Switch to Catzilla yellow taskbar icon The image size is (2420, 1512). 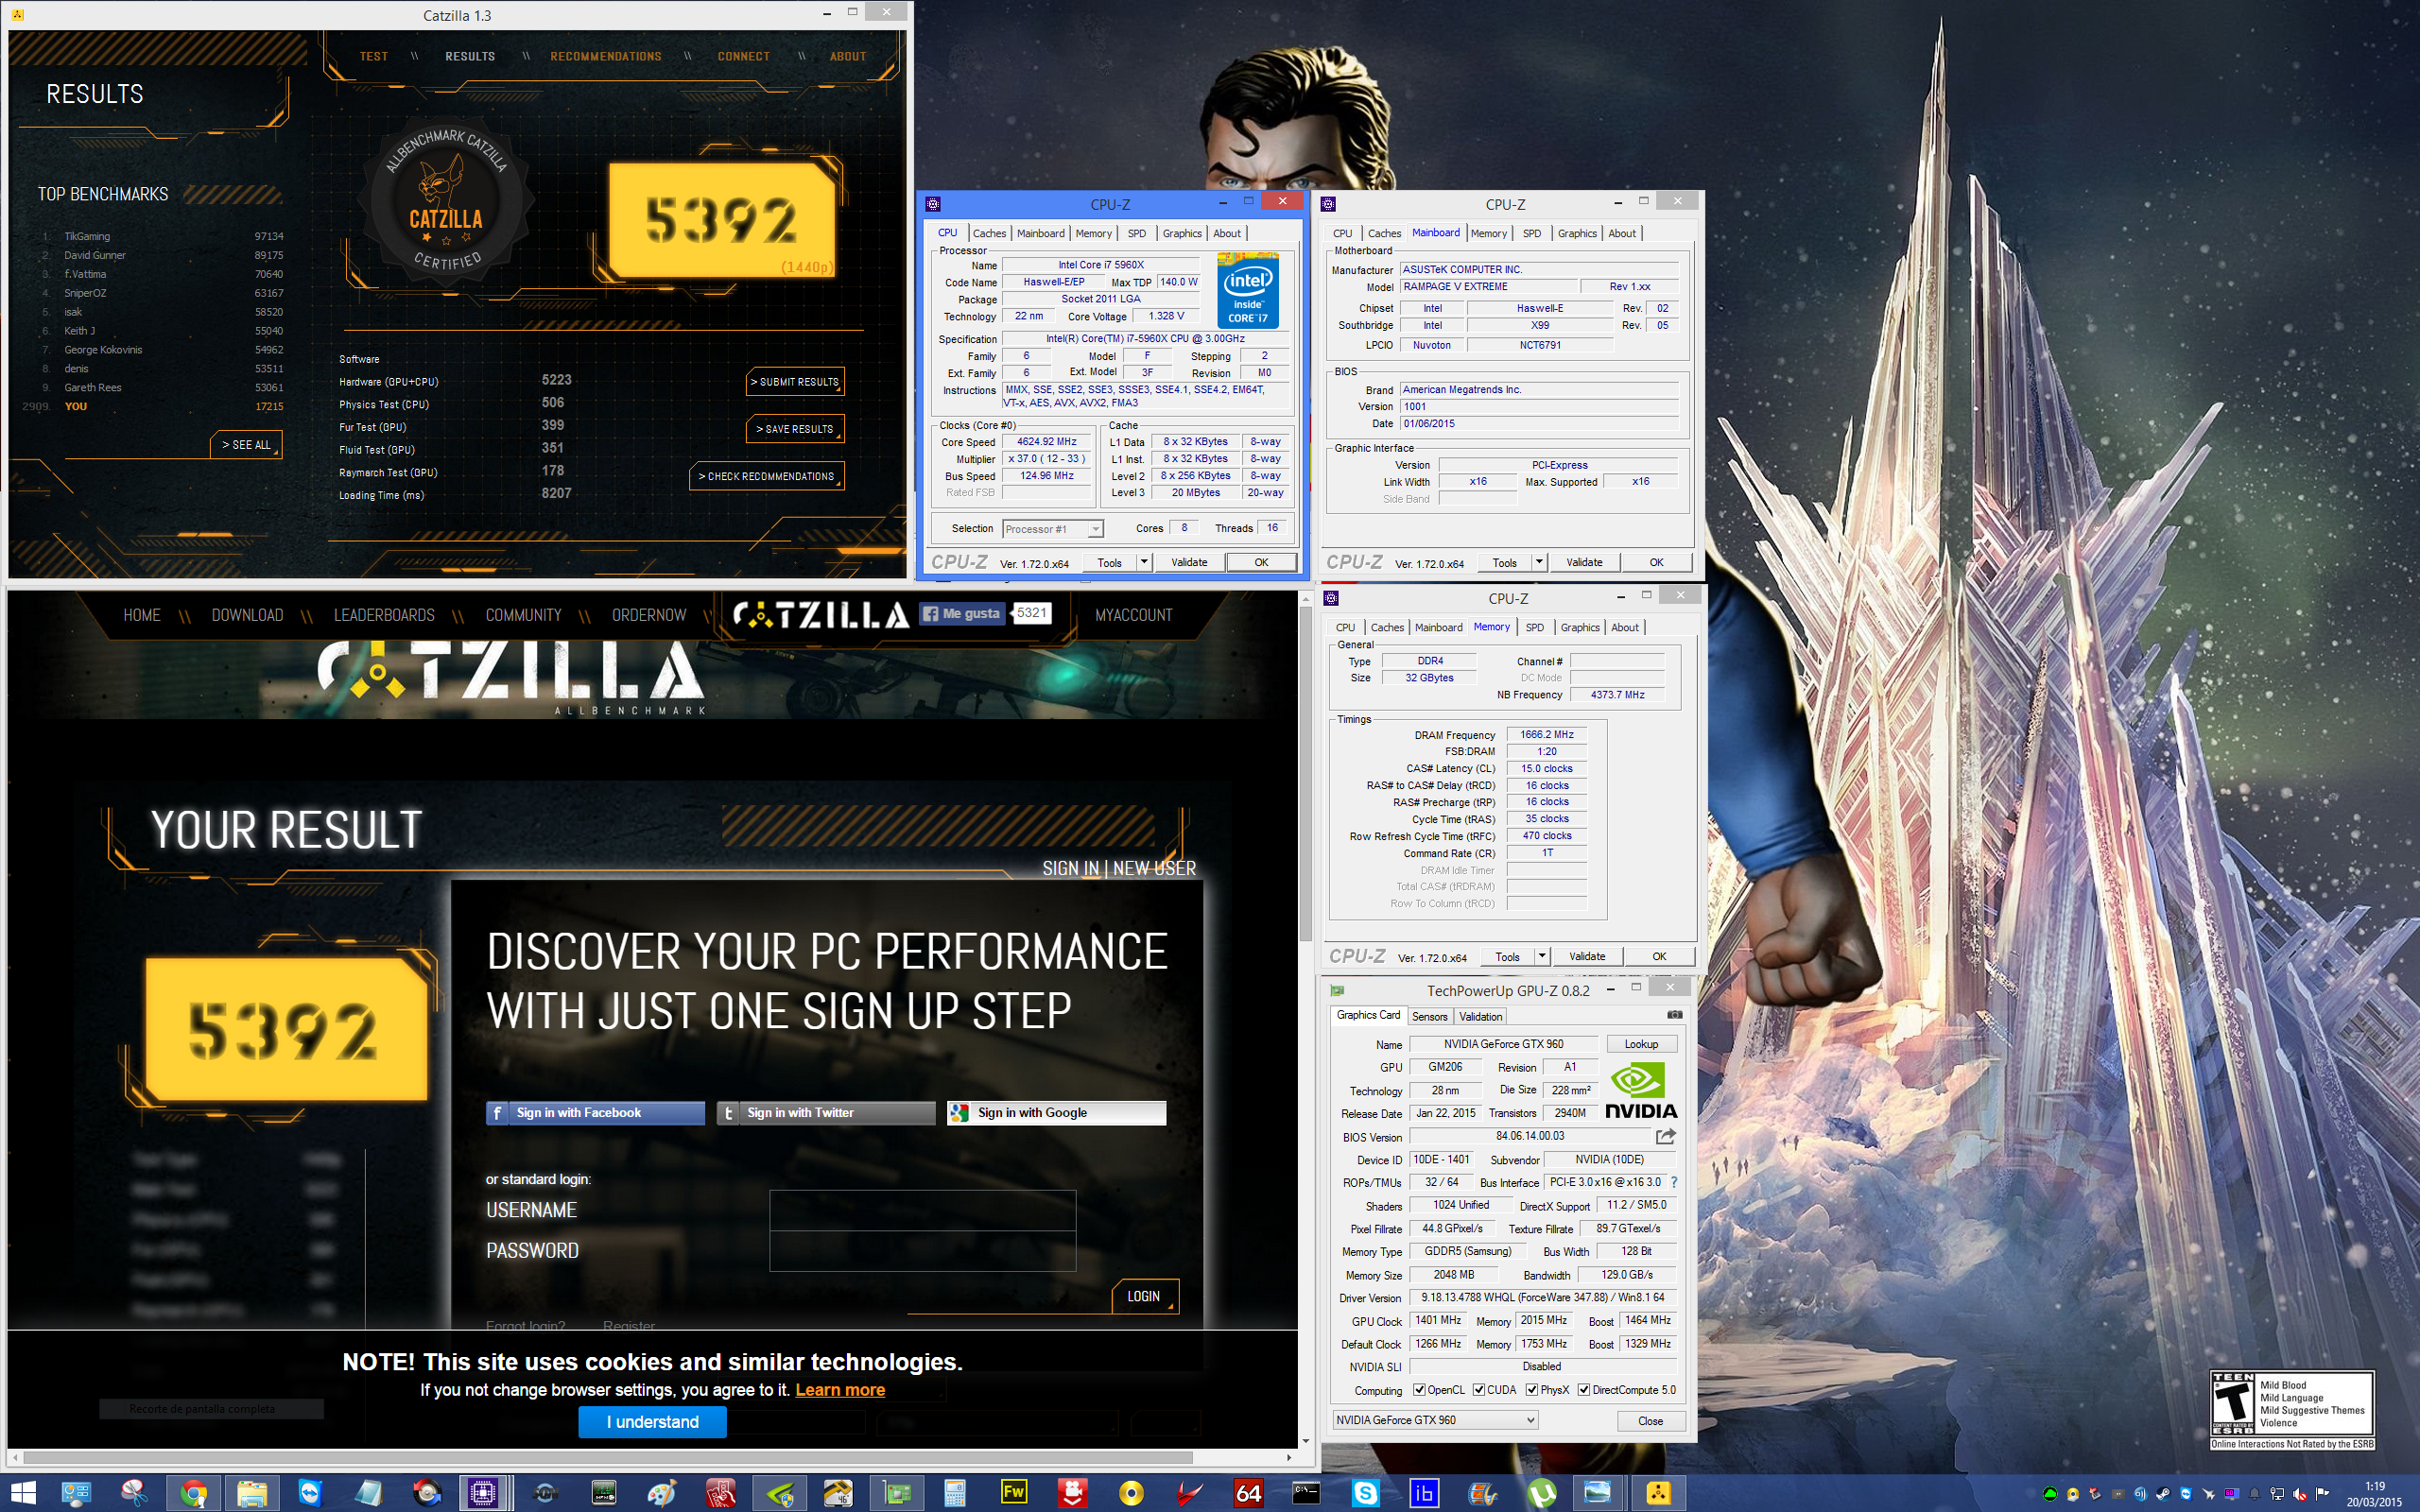click(1659, 1493)
